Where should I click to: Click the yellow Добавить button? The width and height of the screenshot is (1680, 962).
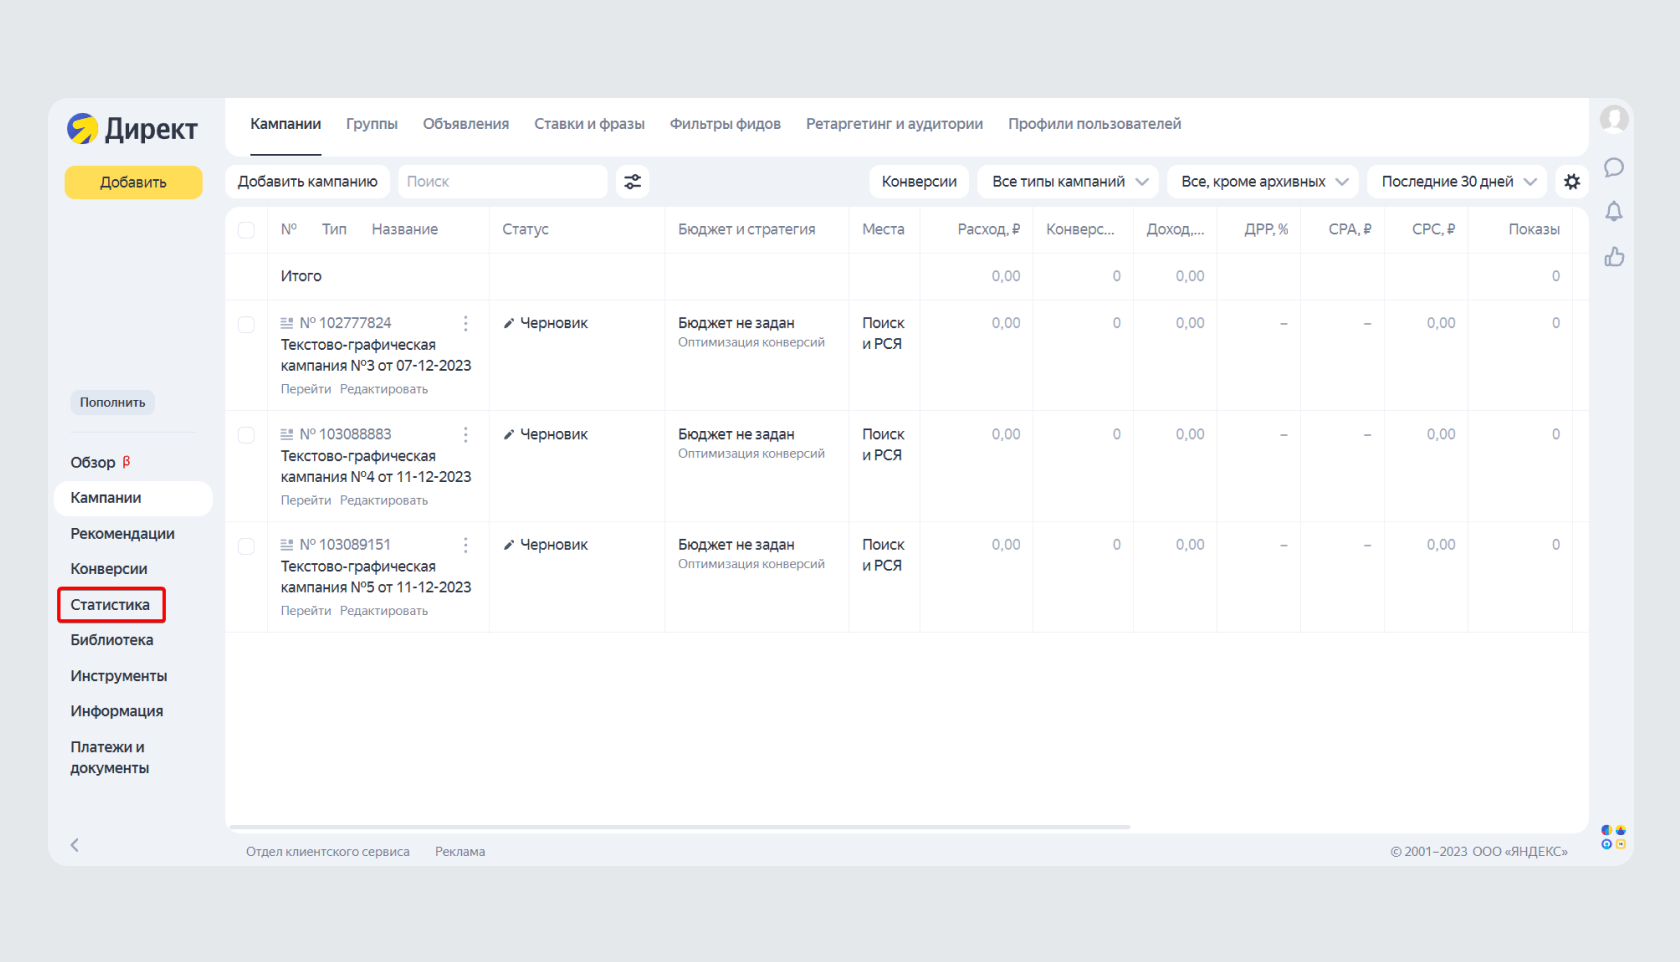[x=133, y=182]
